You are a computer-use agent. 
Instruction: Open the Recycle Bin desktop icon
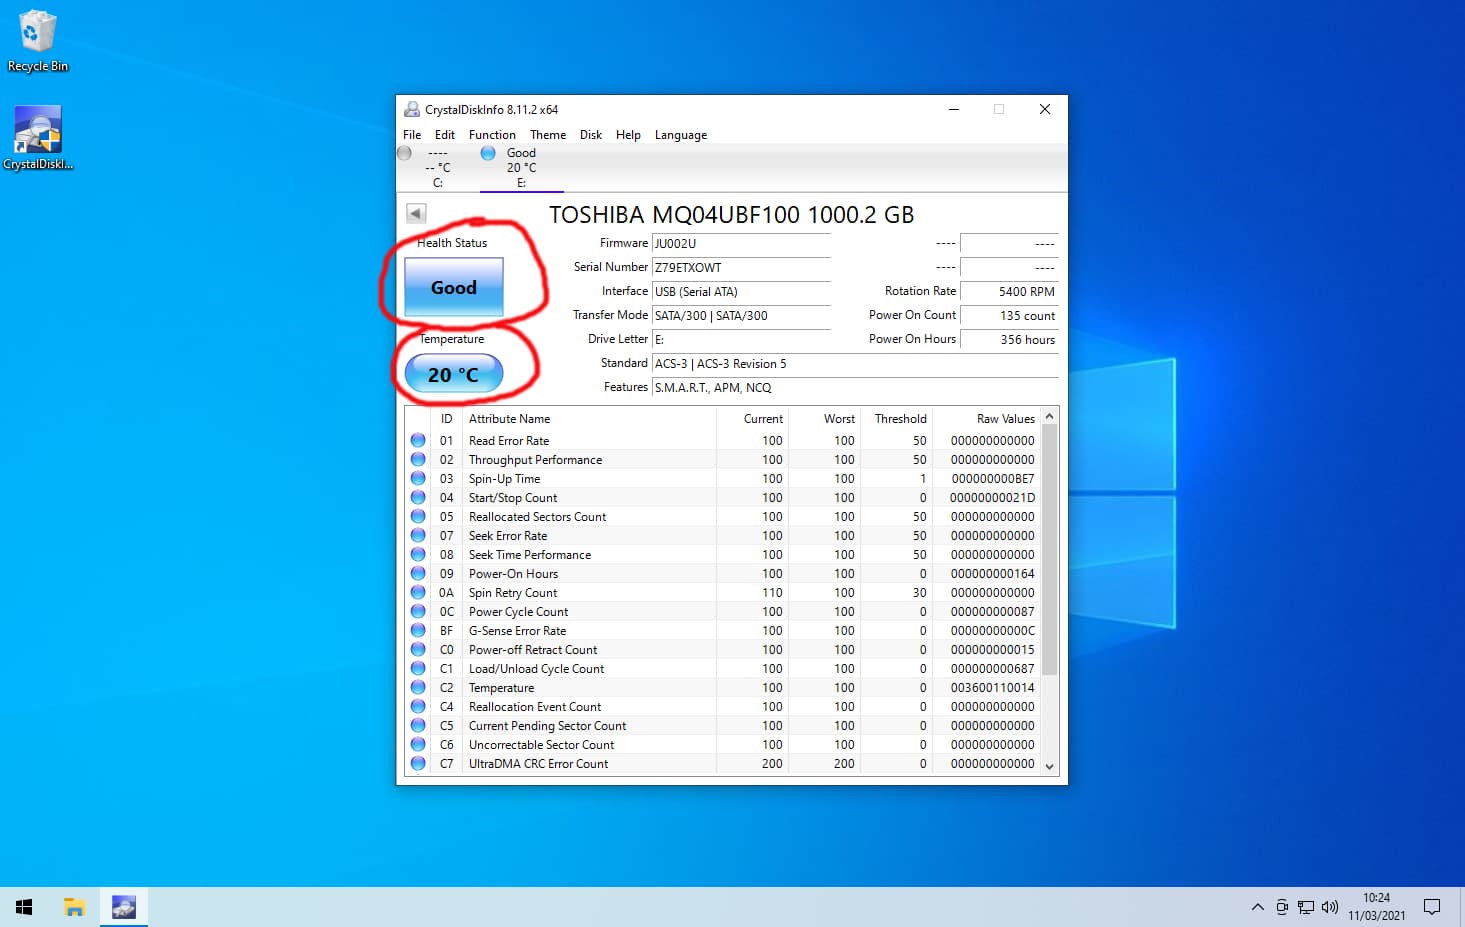pos(38,41)
